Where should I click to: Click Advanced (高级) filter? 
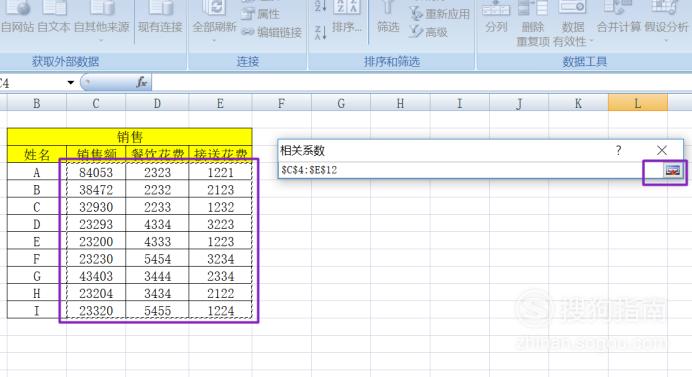point(428,32)
